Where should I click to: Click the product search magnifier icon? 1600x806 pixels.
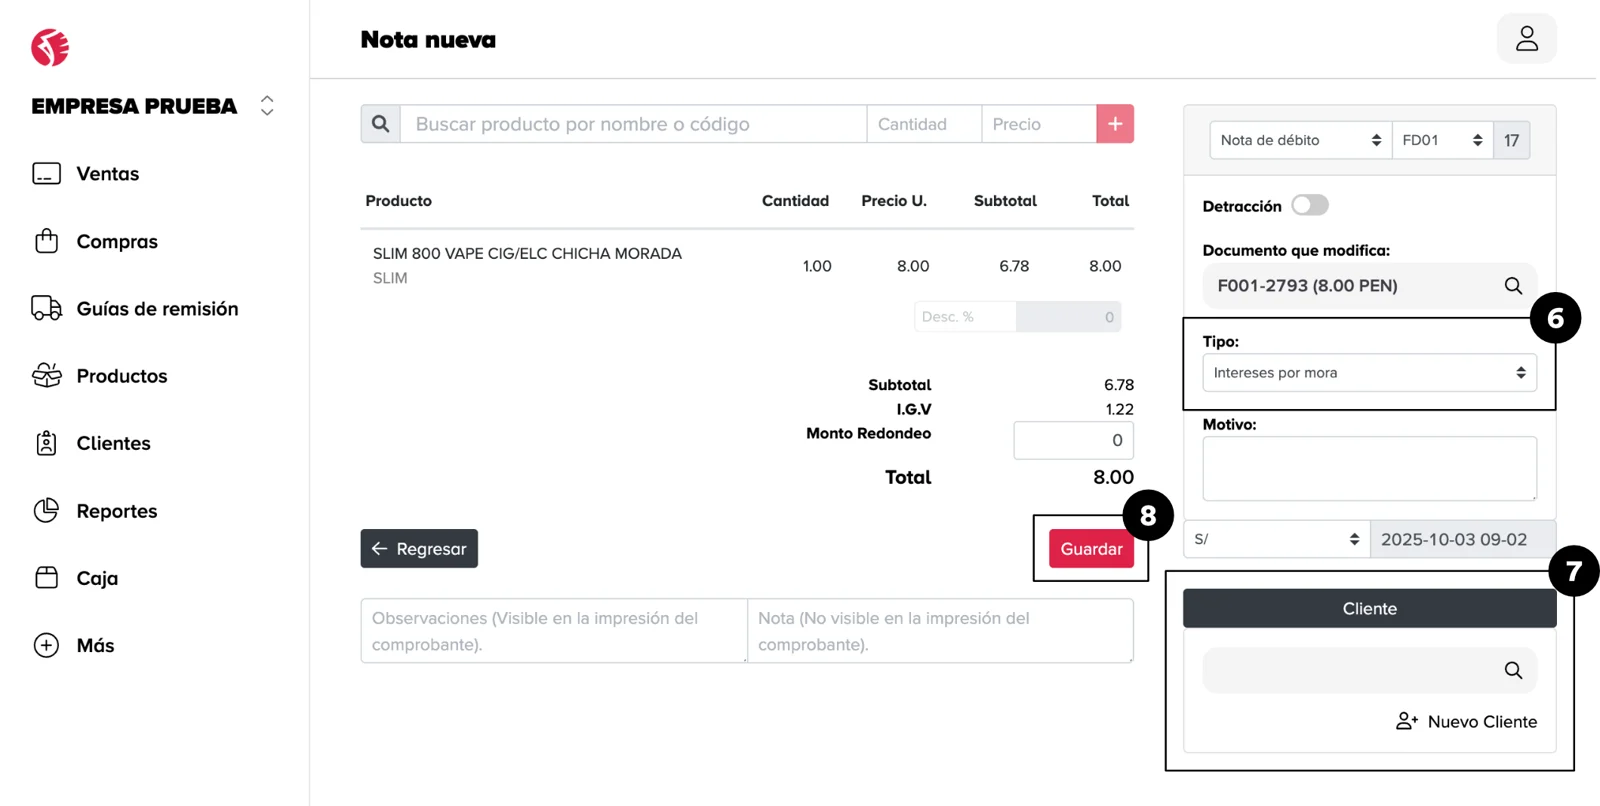[381, 124]
